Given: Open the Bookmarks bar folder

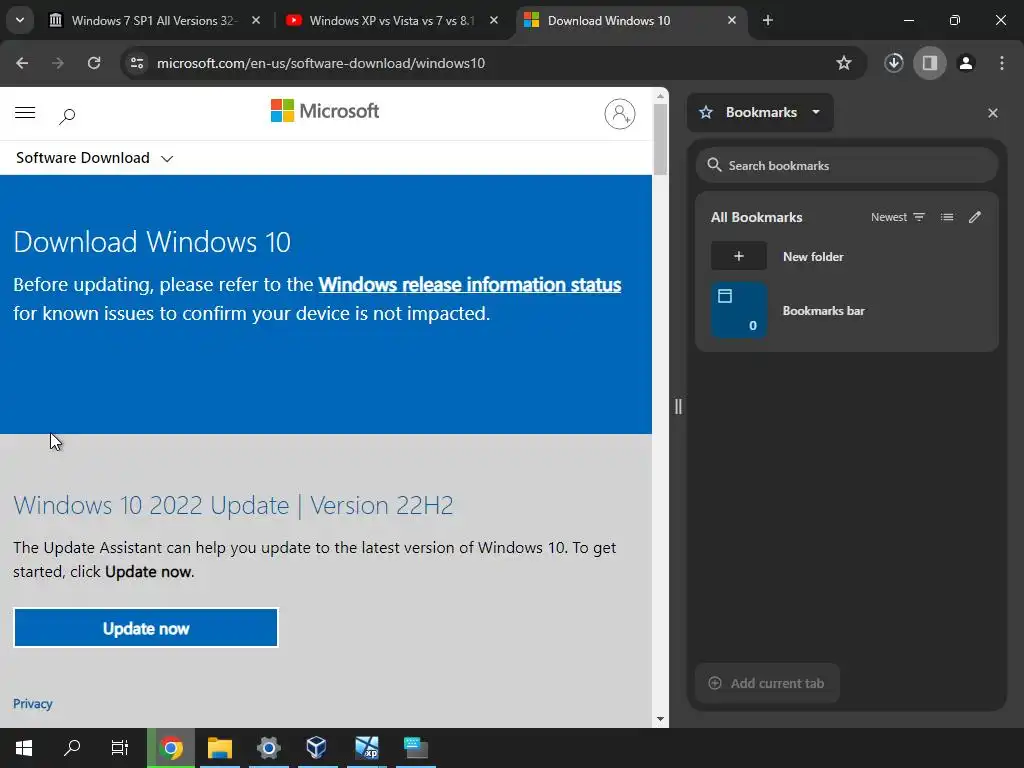Looking at the screenshot, I should coord(847,310).
